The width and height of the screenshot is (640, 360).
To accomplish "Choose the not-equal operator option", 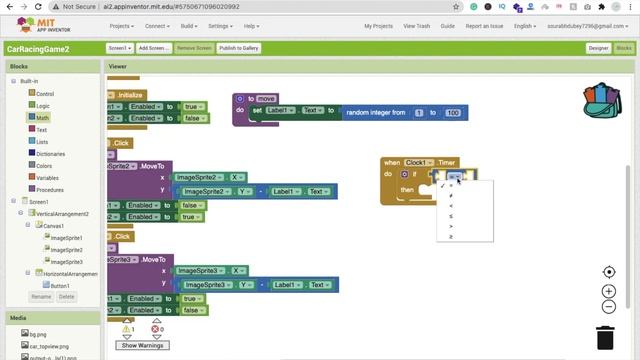I will pyautogui.click(x=451, y=196).
